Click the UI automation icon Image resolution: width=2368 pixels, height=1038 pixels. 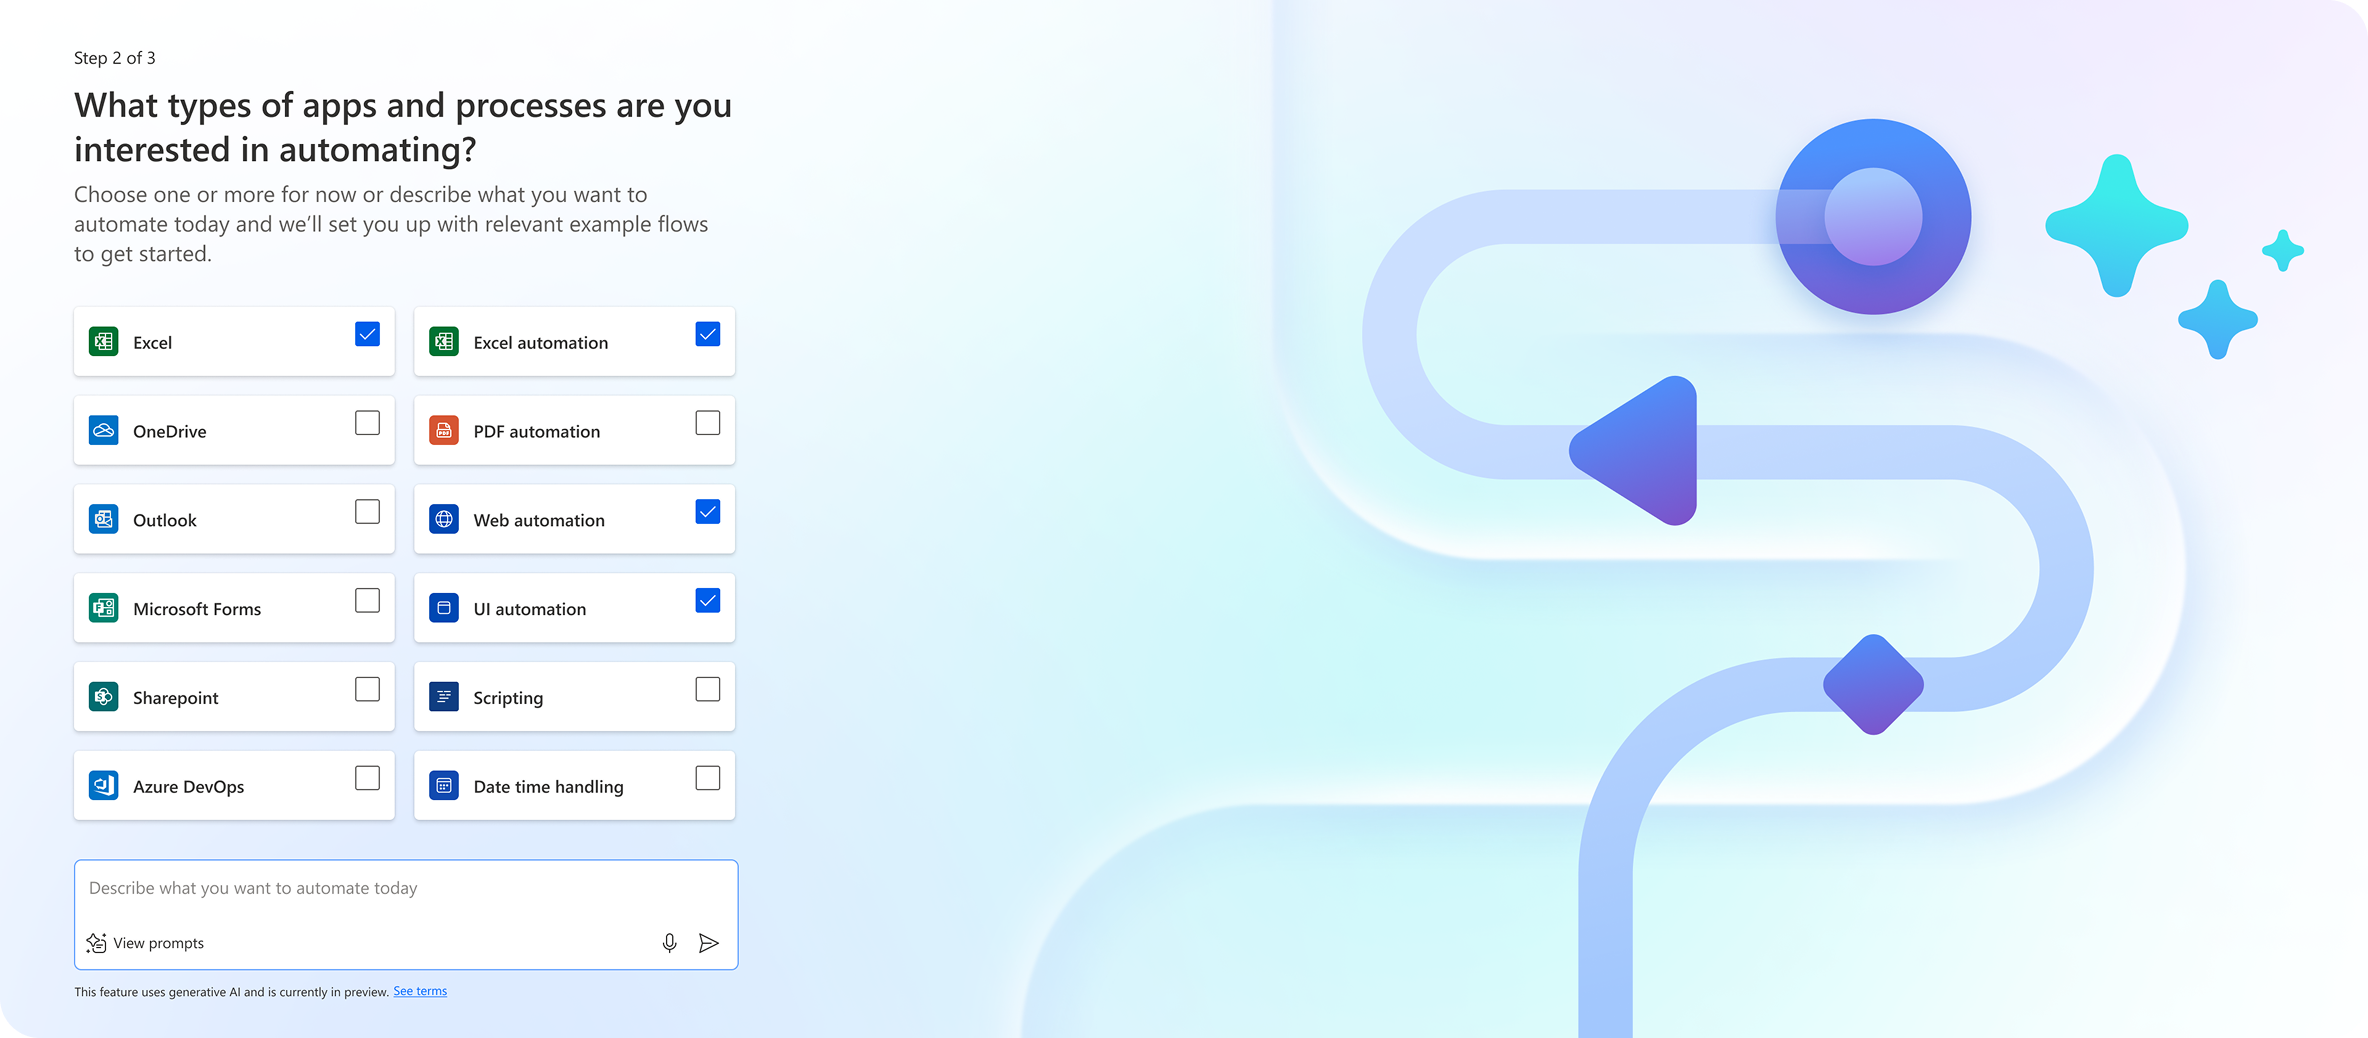[444, 608]
